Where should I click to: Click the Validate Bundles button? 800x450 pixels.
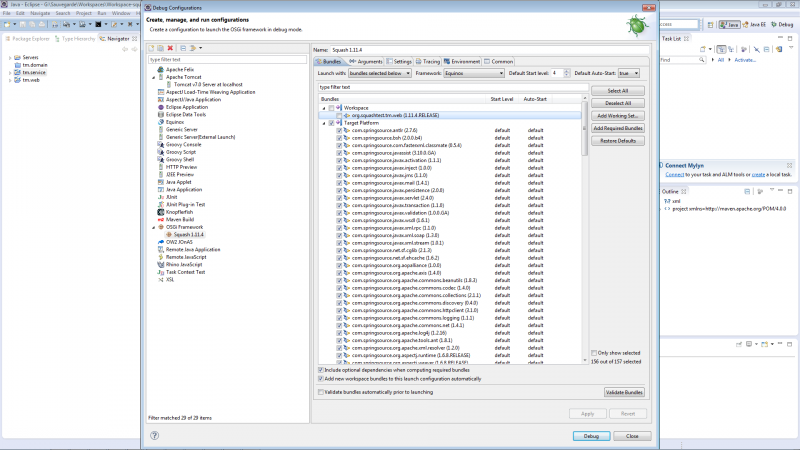click(x=624, y=392)
